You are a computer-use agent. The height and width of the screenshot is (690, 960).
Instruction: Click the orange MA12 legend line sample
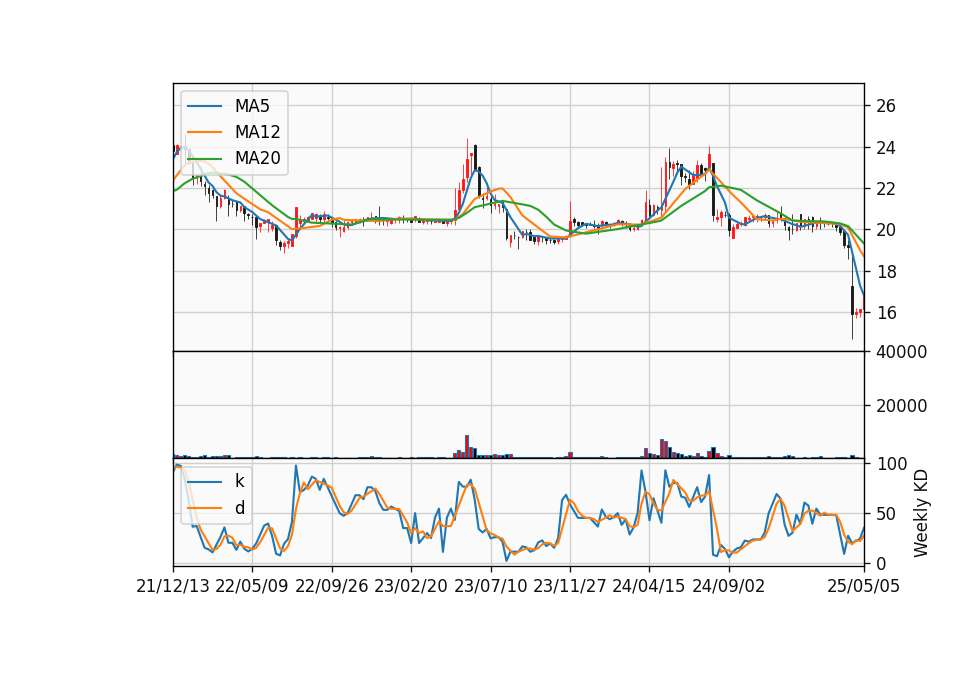click(x=204, y=132)
